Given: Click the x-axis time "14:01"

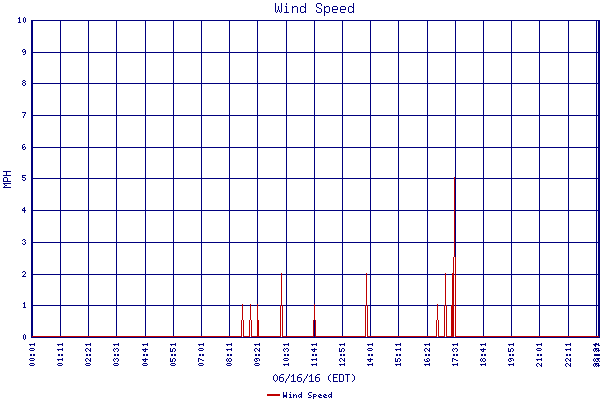Looking at the screenshot, I should point(370,354).
